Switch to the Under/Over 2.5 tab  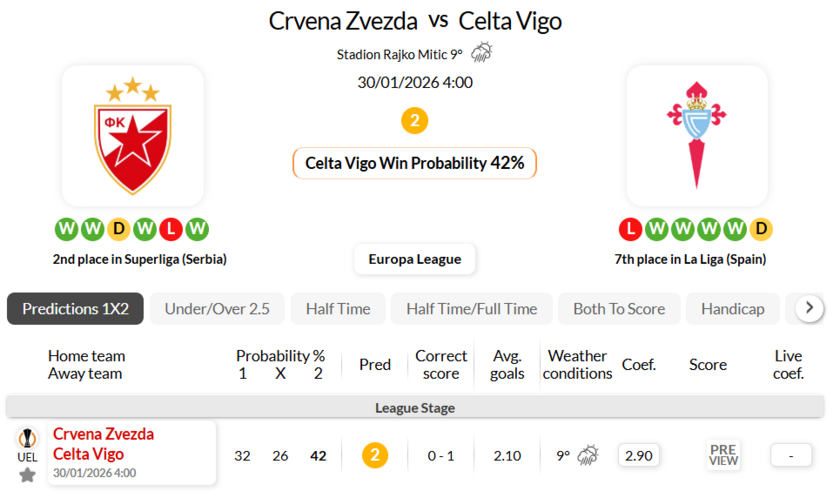pyautogui.click(x=217, y=309)
